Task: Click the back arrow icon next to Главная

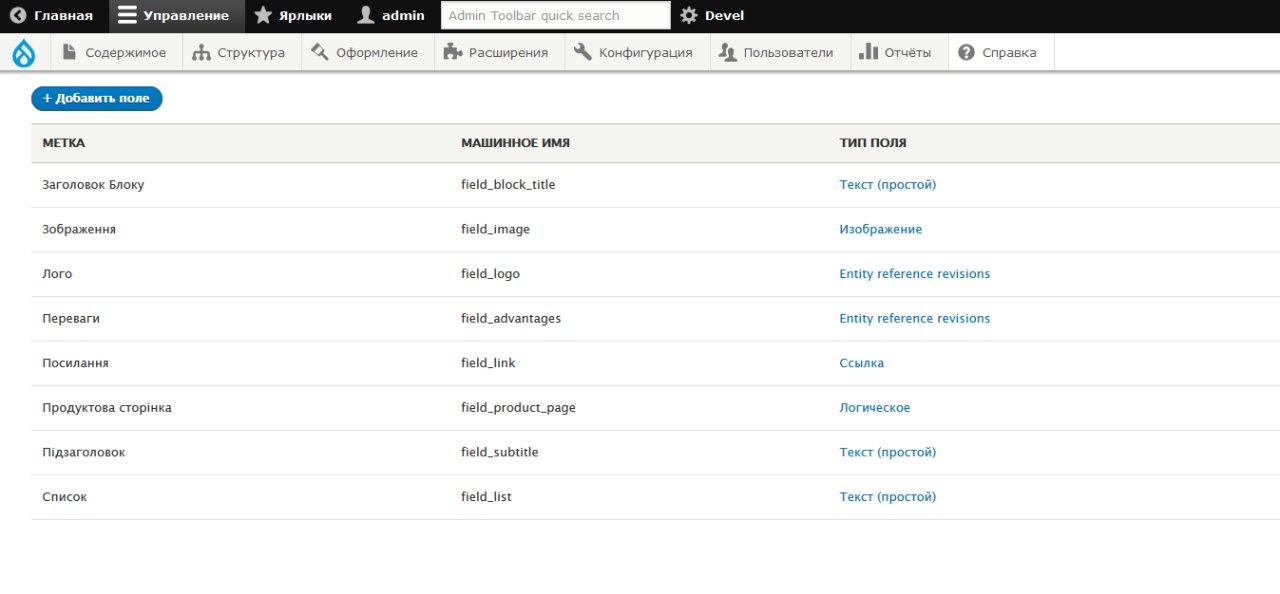Action: coord(18,16)
